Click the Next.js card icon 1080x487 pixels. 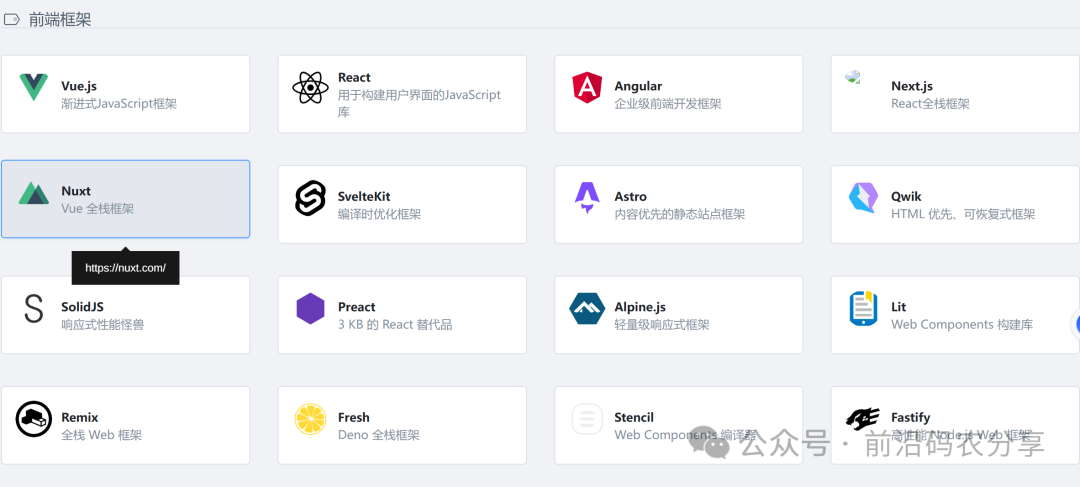point(853,77)
